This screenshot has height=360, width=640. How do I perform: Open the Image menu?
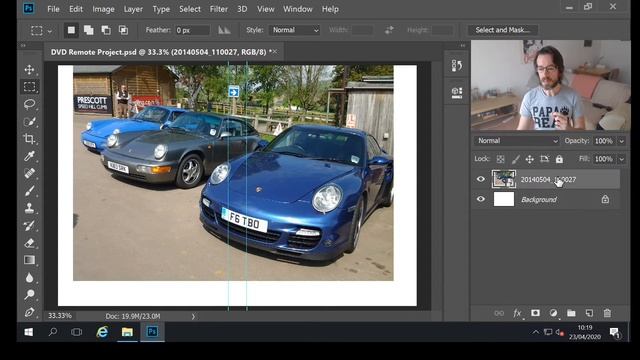[103, 9]
